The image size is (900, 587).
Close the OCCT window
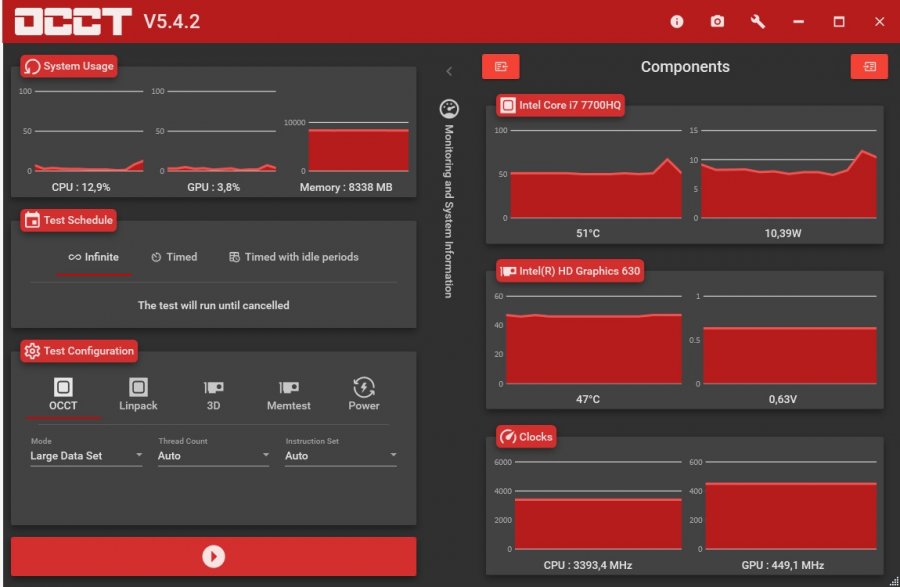pyautogui.click(x=879, y=22)
